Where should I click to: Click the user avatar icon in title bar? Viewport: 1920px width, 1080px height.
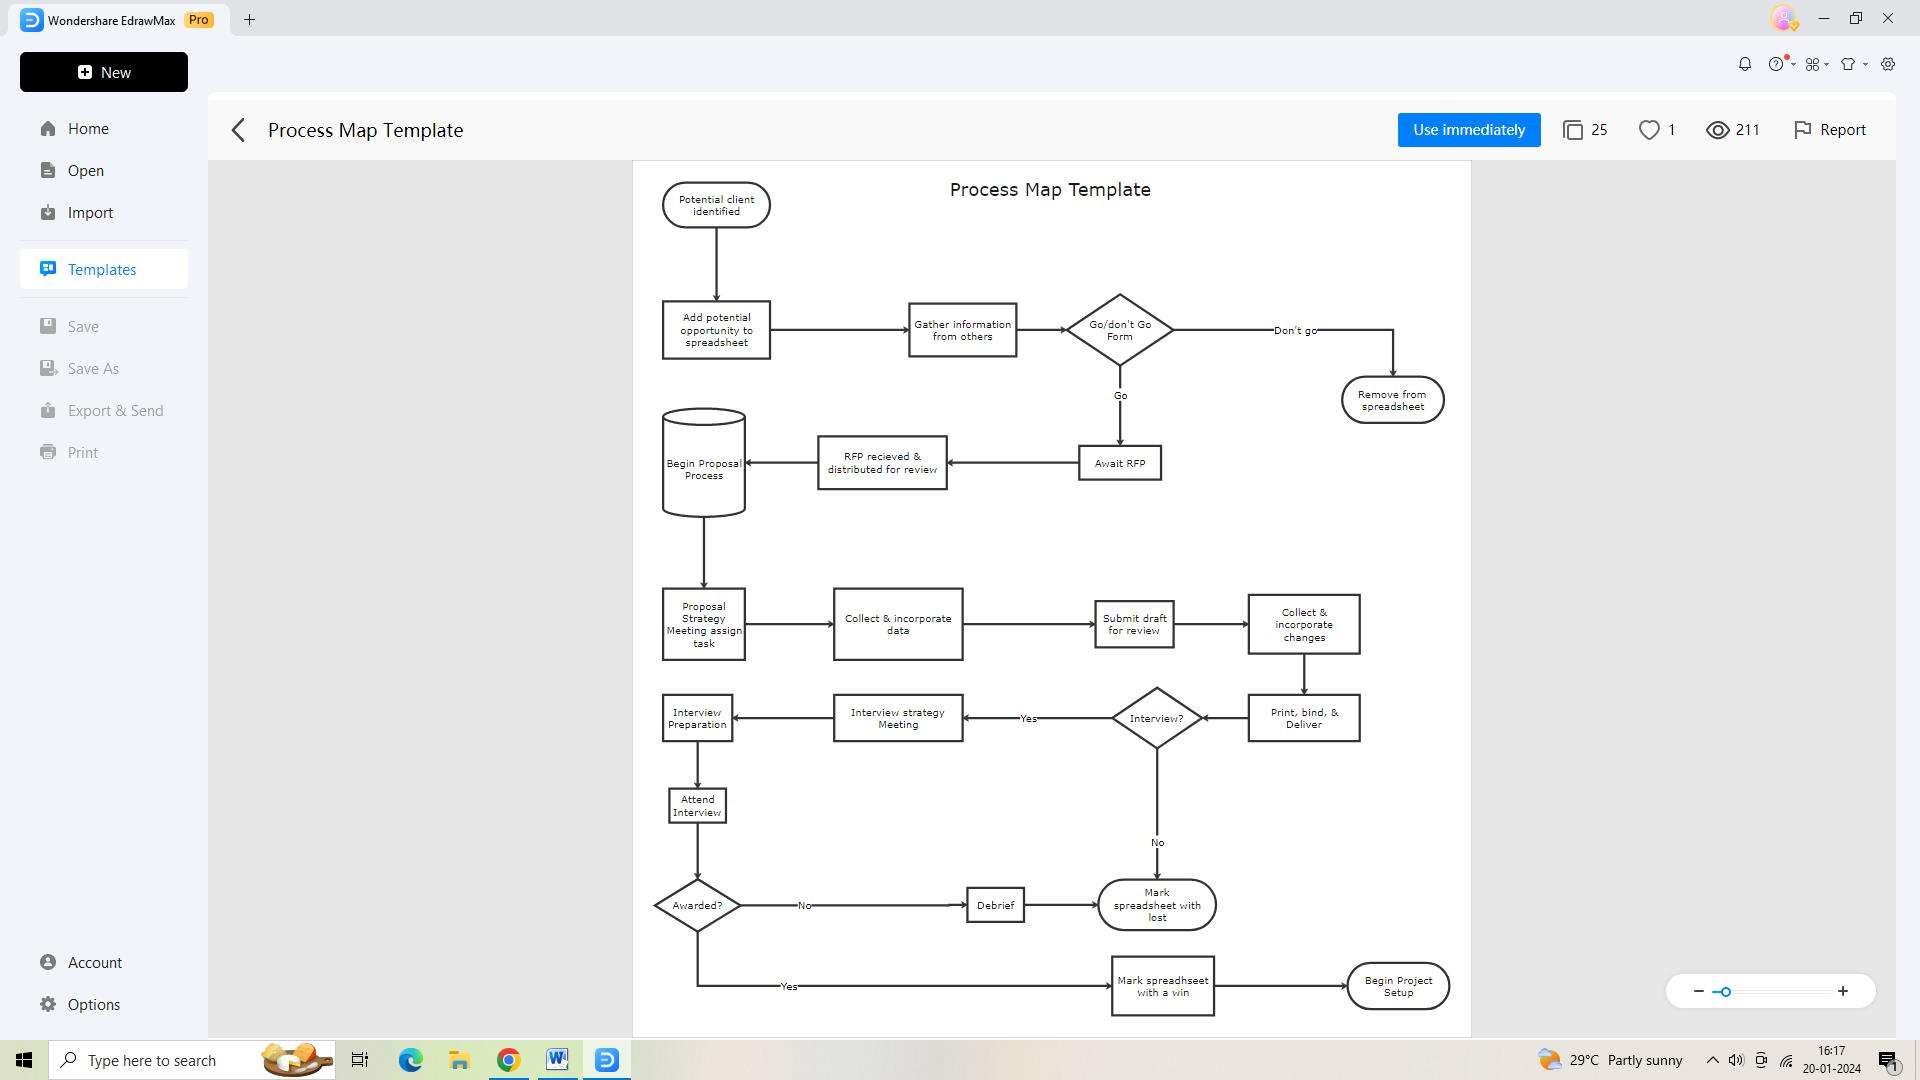click(1784, 18)
